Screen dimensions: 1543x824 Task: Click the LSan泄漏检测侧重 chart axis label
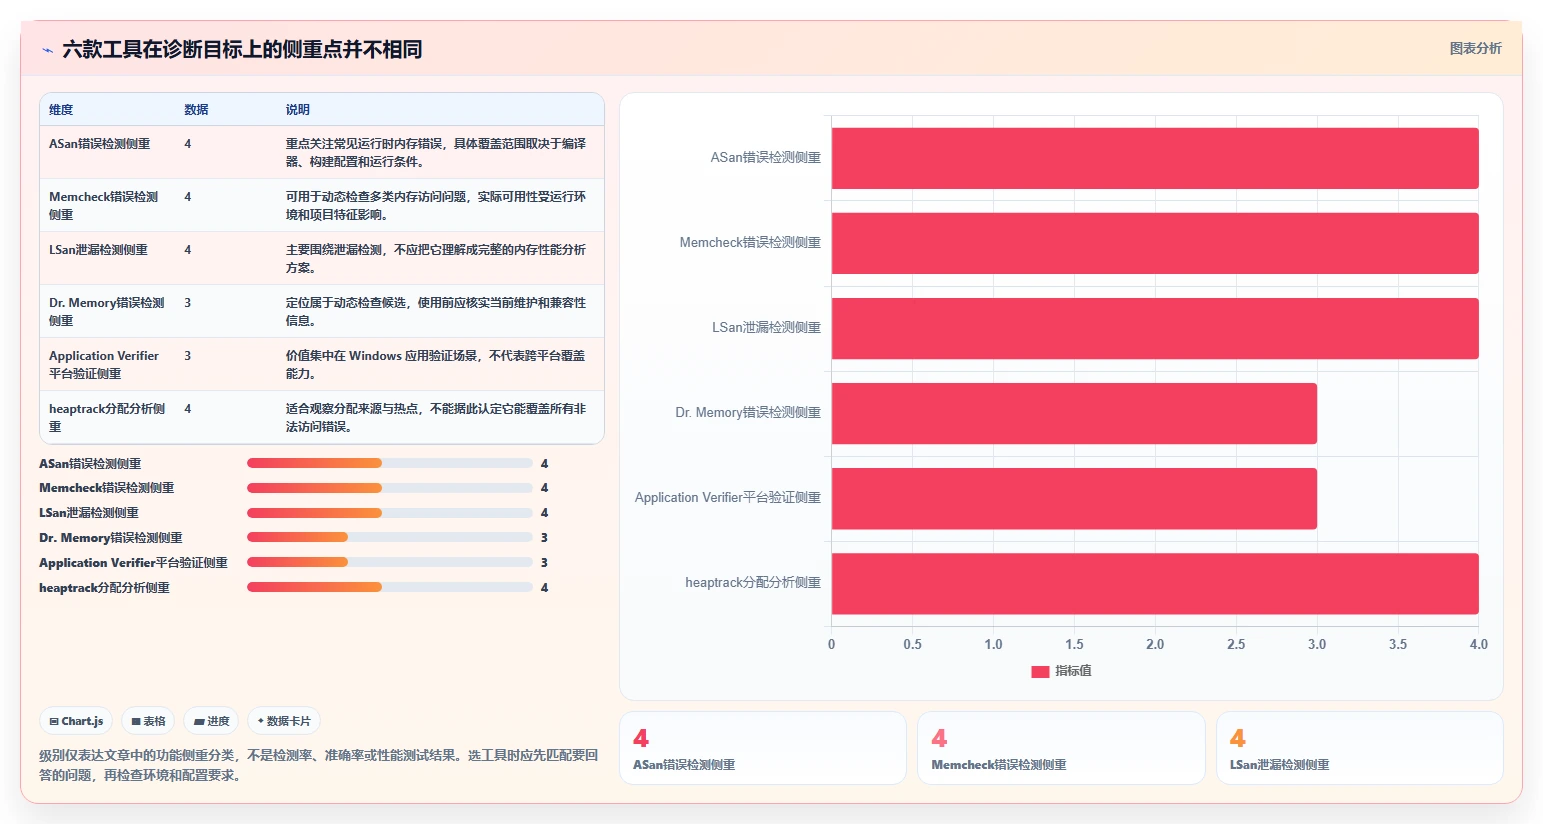(x=766, y=328)
